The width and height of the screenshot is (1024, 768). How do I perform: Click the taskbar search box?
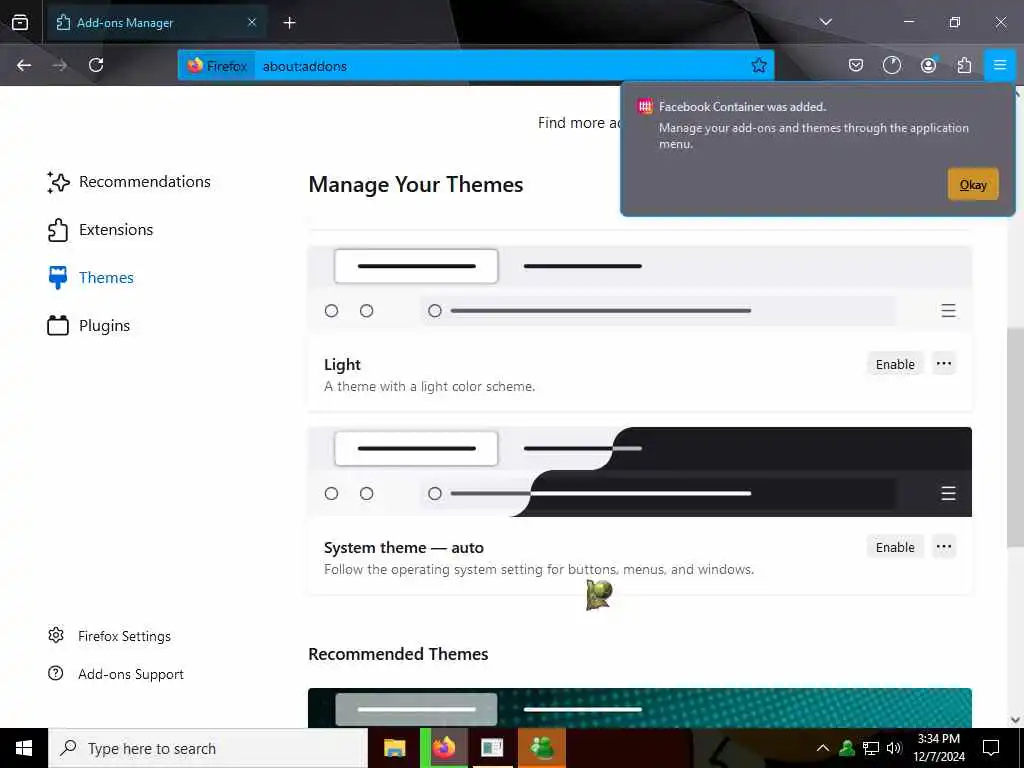pyautogui.click(x=208, y=748)
